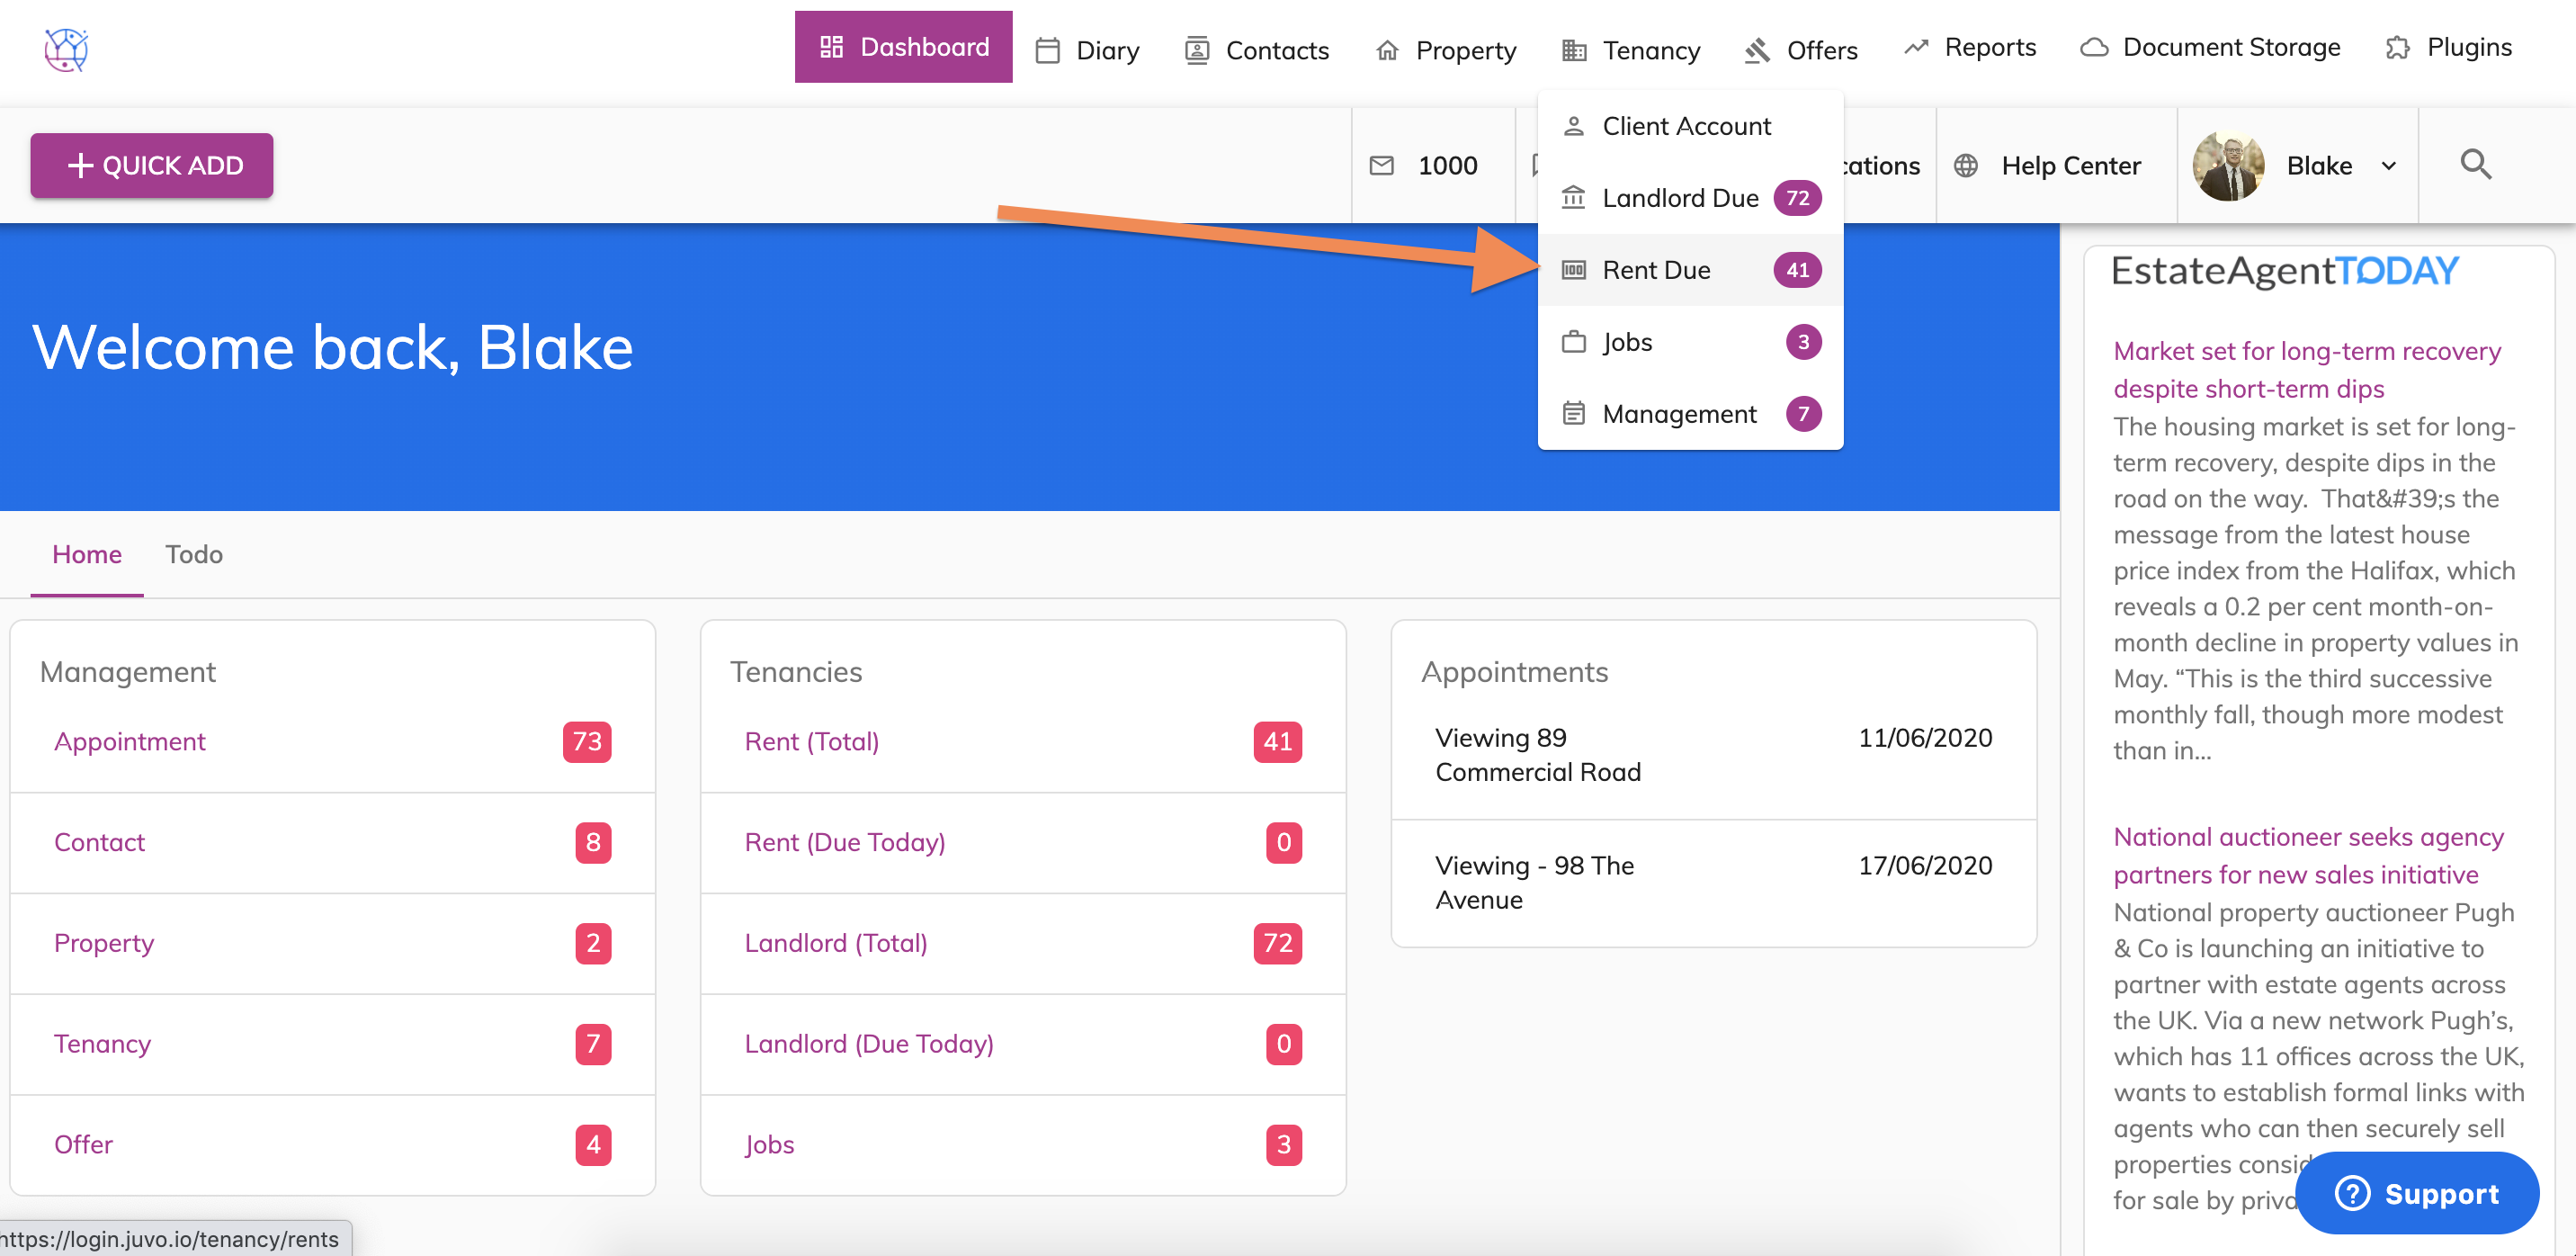Click Blake's profile avatar photo
Screen dimensions: 2576x1256
pyautogui.click(x=2227, y=166)
